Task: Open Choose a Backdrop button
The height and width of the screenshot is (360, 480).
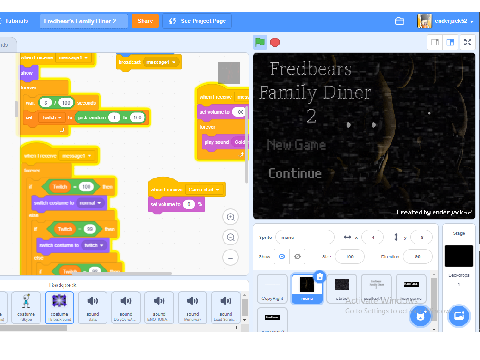Action: coord(459,316)
